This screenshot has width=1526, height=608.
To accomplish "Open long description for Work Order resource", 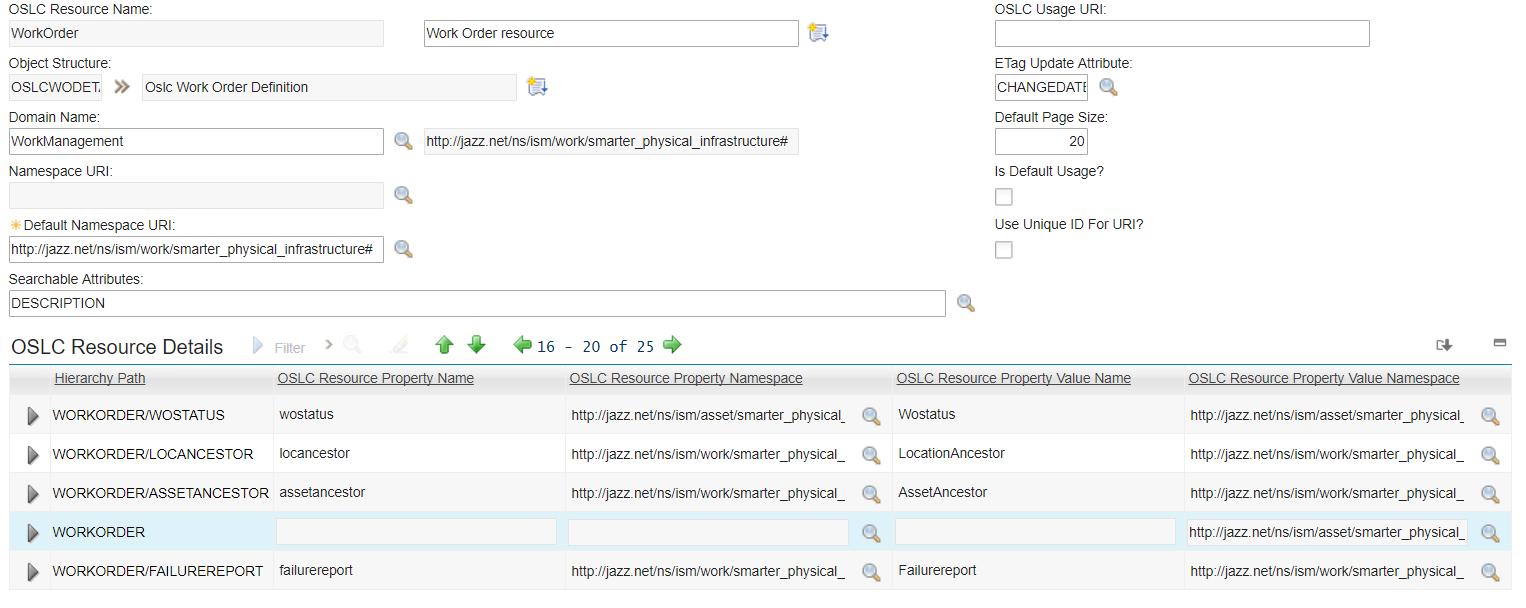I will pos(818,33).
